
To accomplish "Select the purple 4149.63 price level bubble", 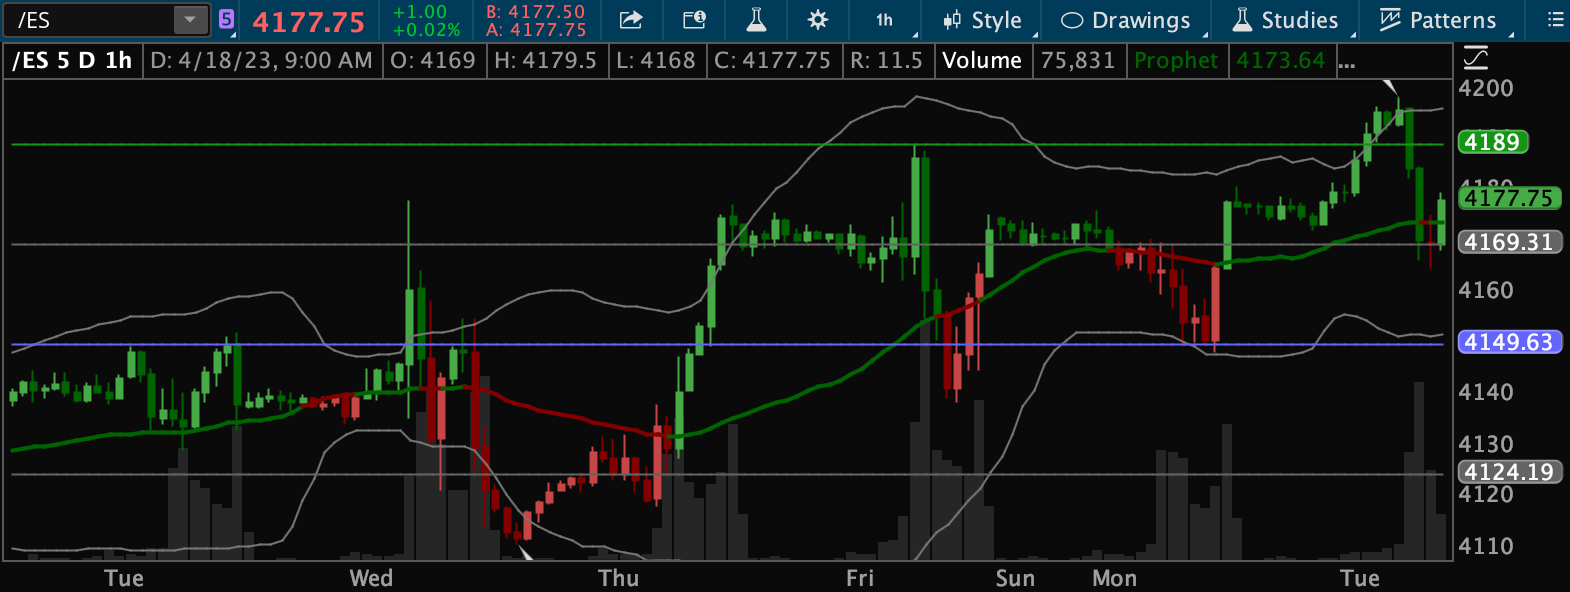I will (1510, 342).
